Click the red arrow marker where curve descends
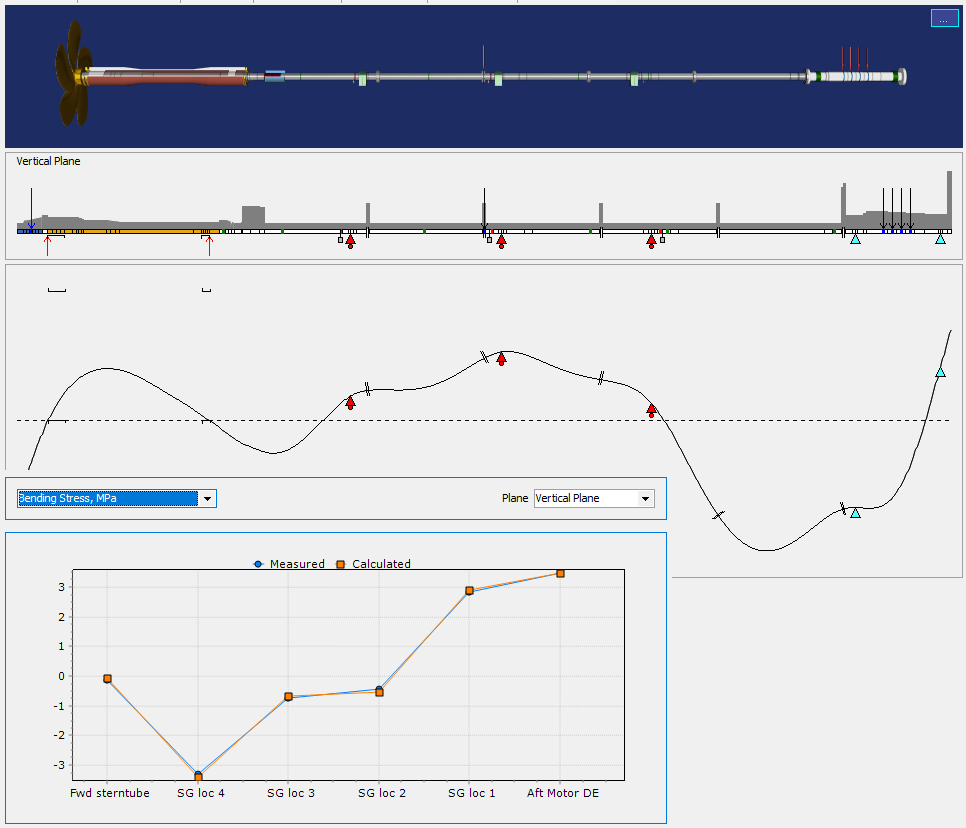The height and width of the screenshot is (828, 966). (651, 409)
